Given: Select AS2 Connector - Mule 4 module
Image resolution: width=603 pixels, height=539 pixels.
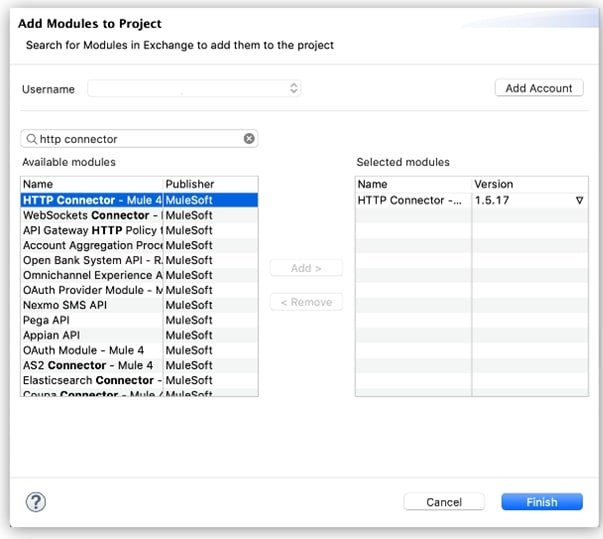Looking at the screenshot, I should [x=139, y=365].
